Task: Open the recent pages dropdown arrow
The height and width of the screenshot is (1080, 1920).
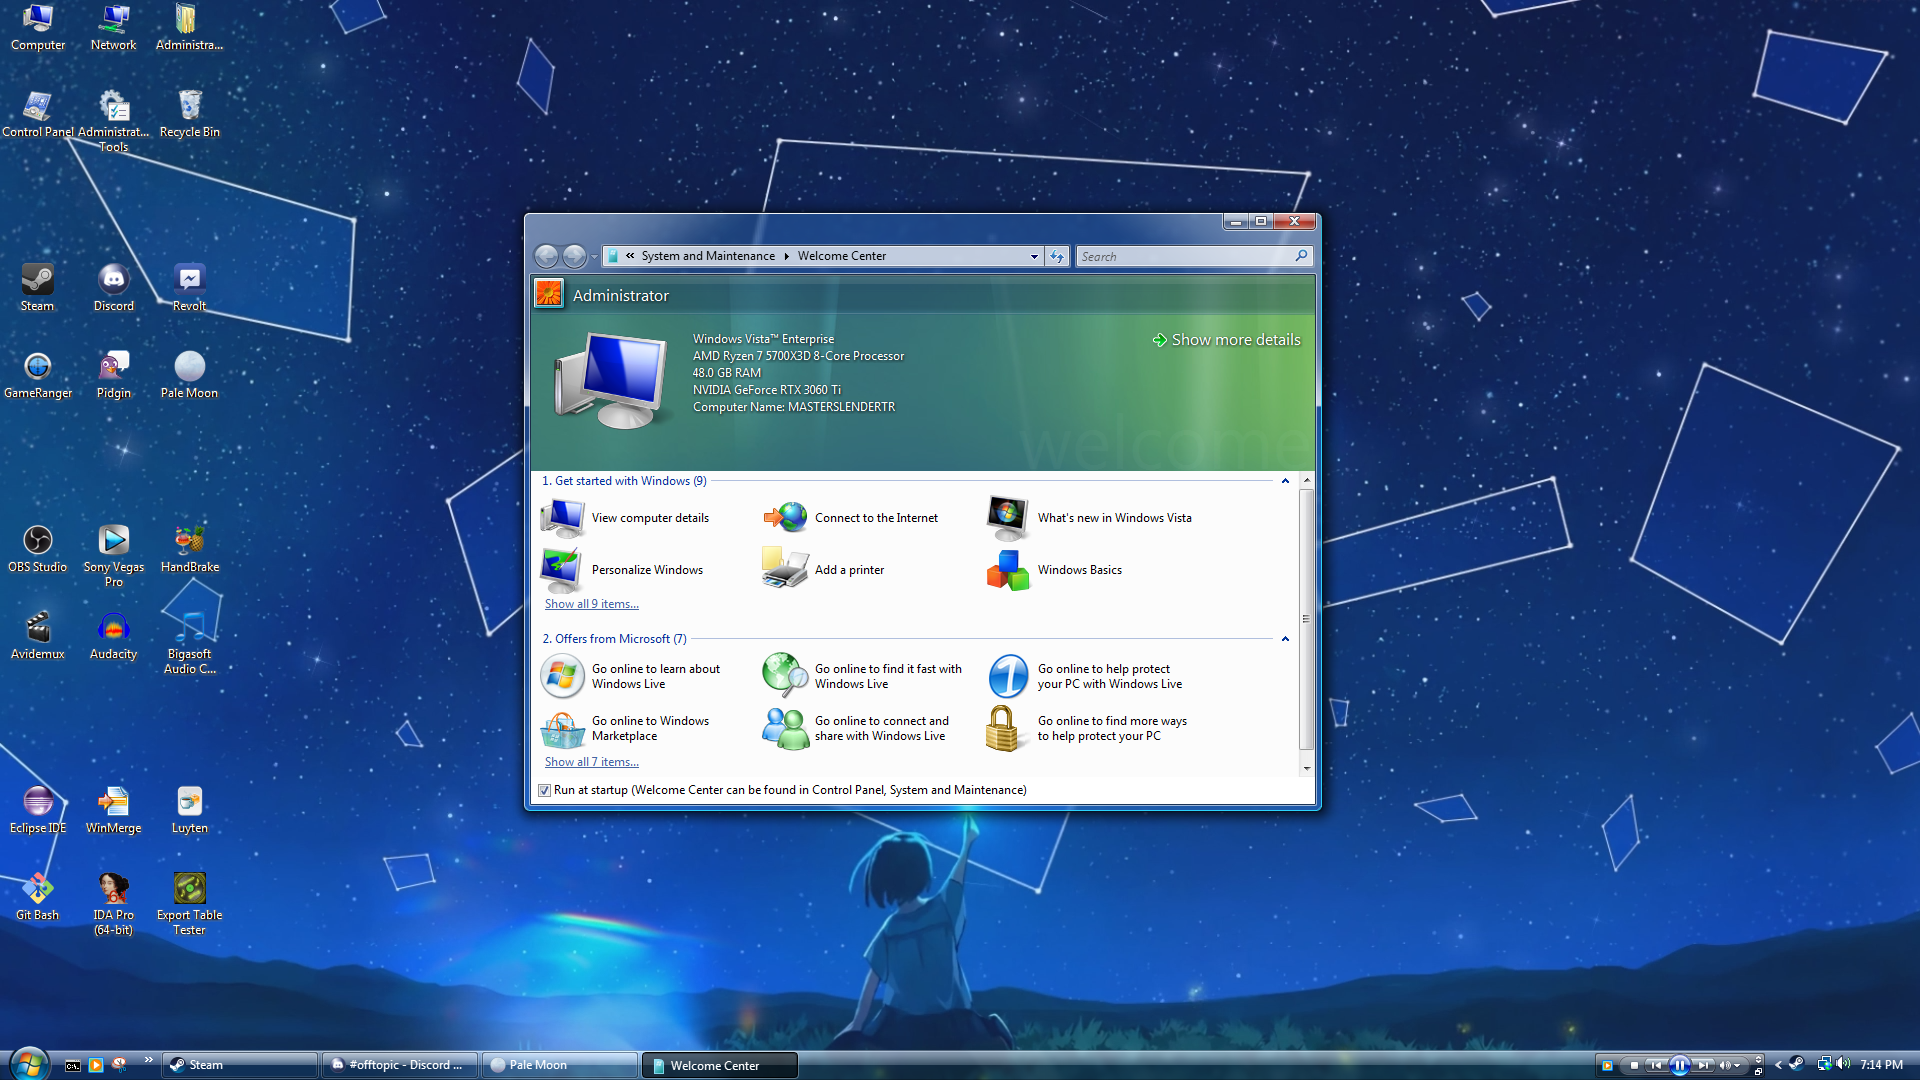Action: 594,257
